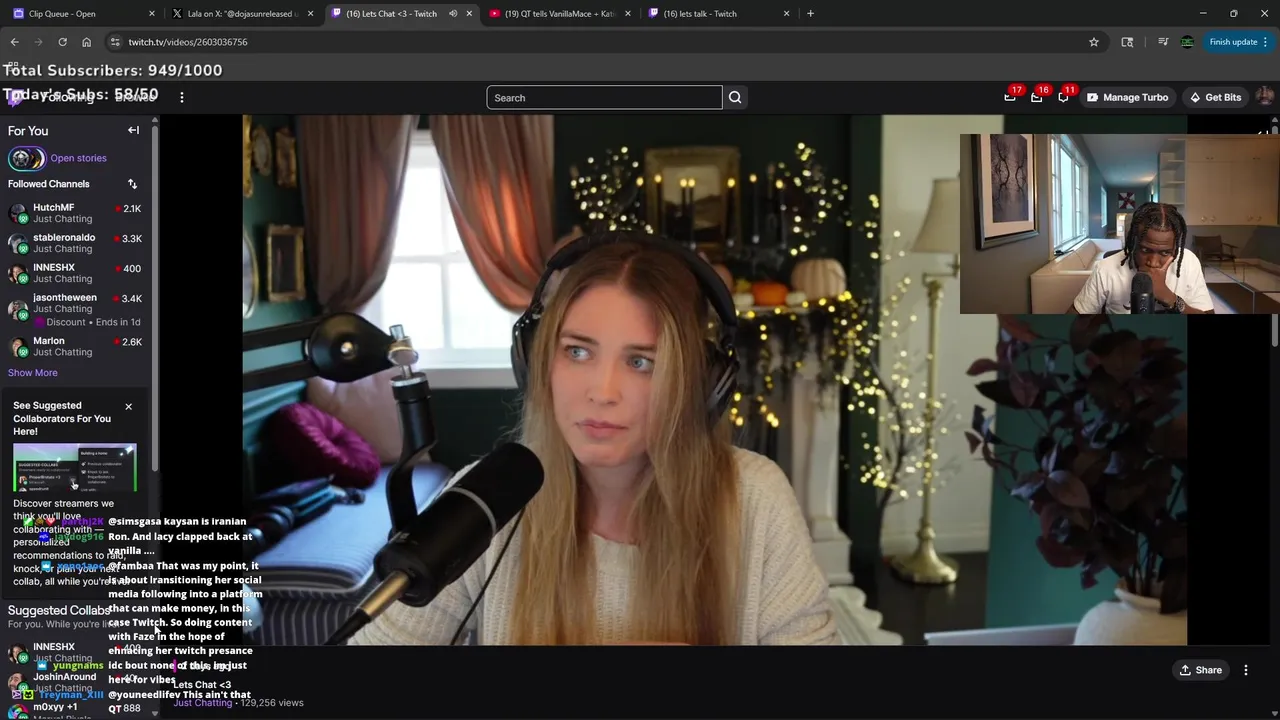1280x720 pixels.
Task: Click the Twitch search input field
Action: [x=604, y=97]
